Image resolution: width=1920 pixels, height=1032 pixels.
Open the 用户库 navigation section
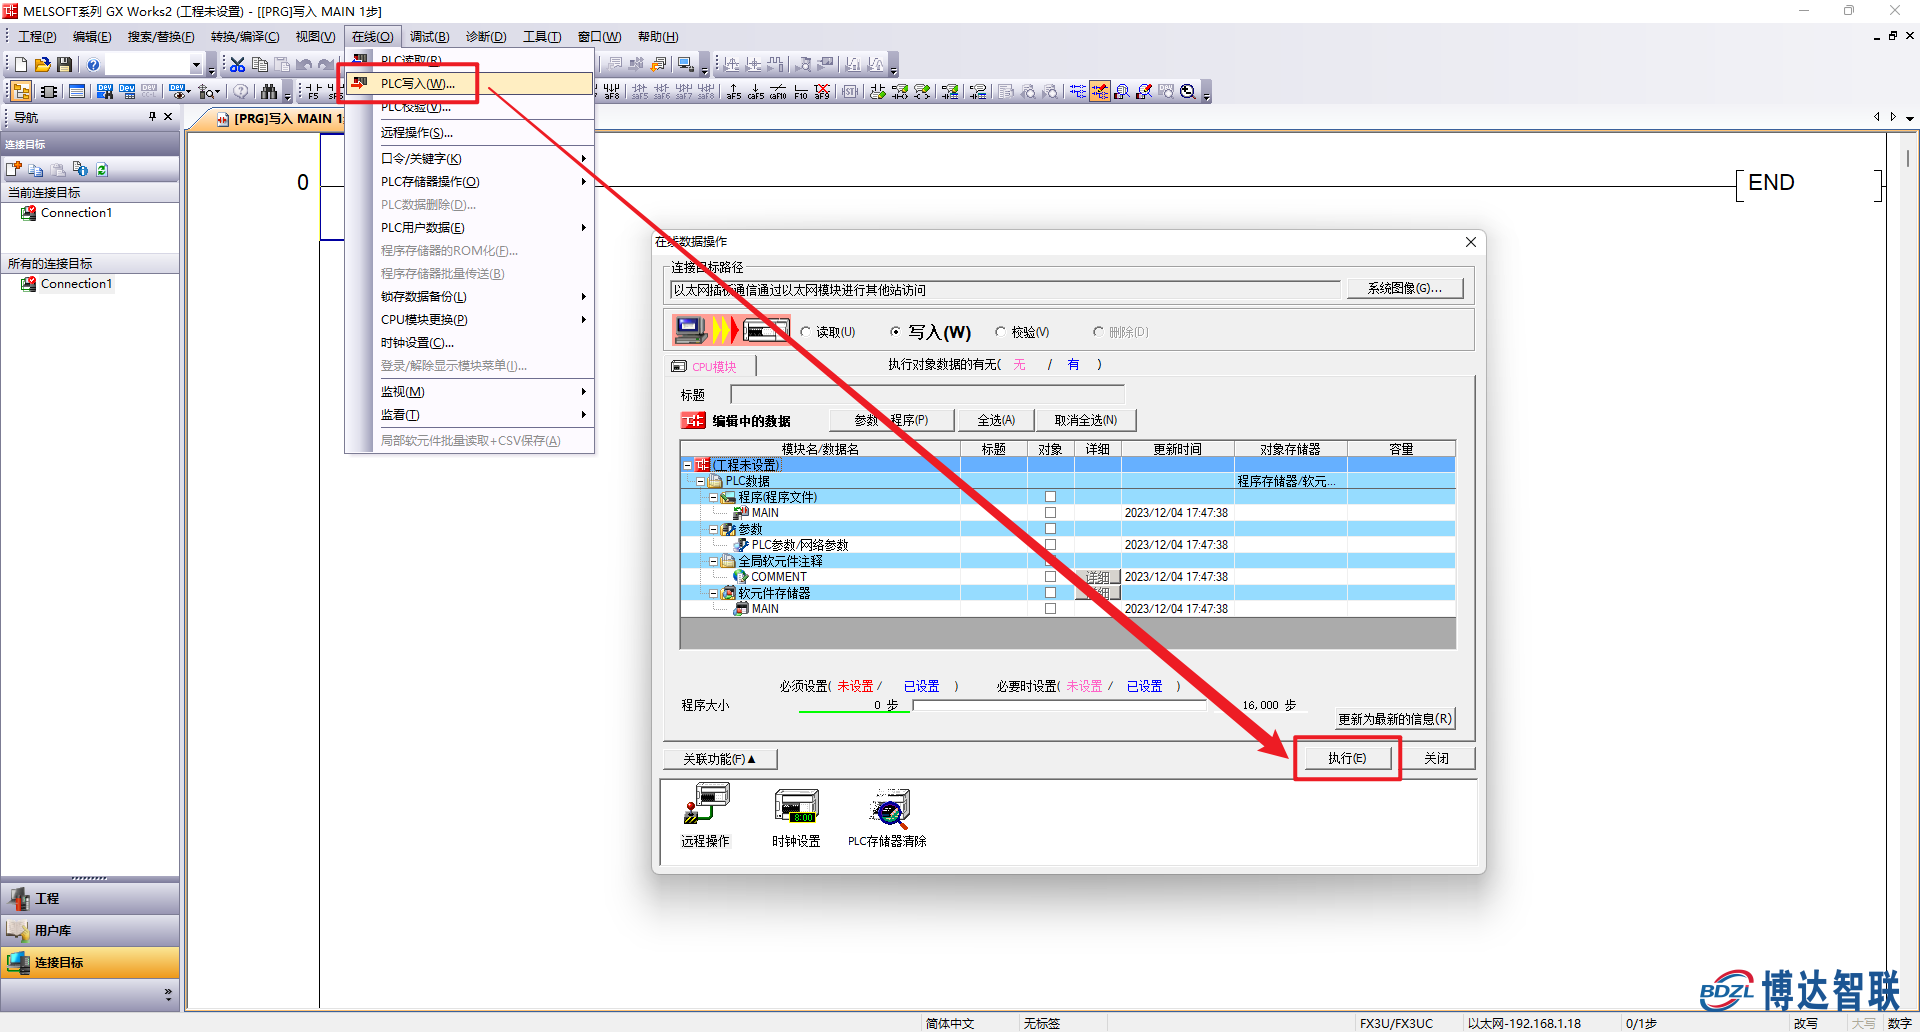90,930
